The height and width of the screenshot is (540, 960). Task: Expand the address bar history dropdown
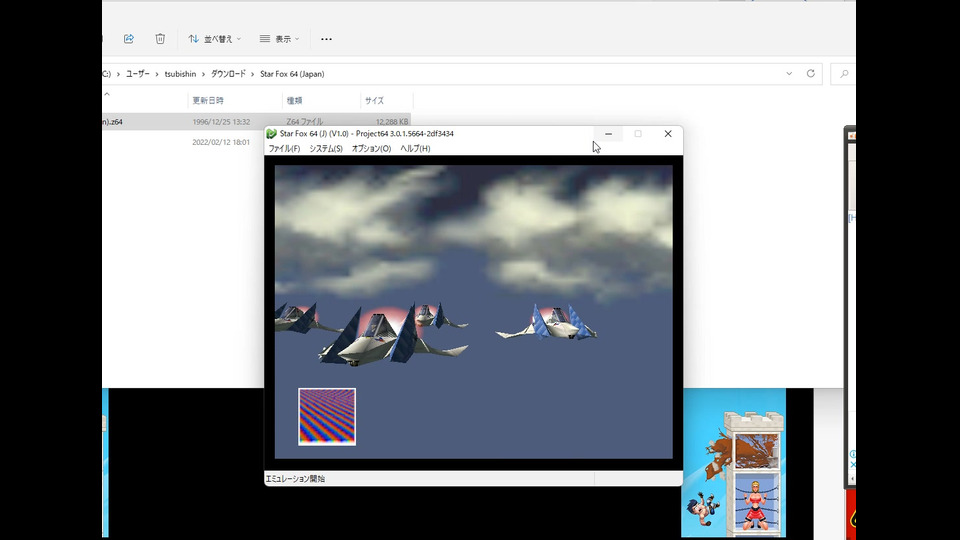click(789, 73)
